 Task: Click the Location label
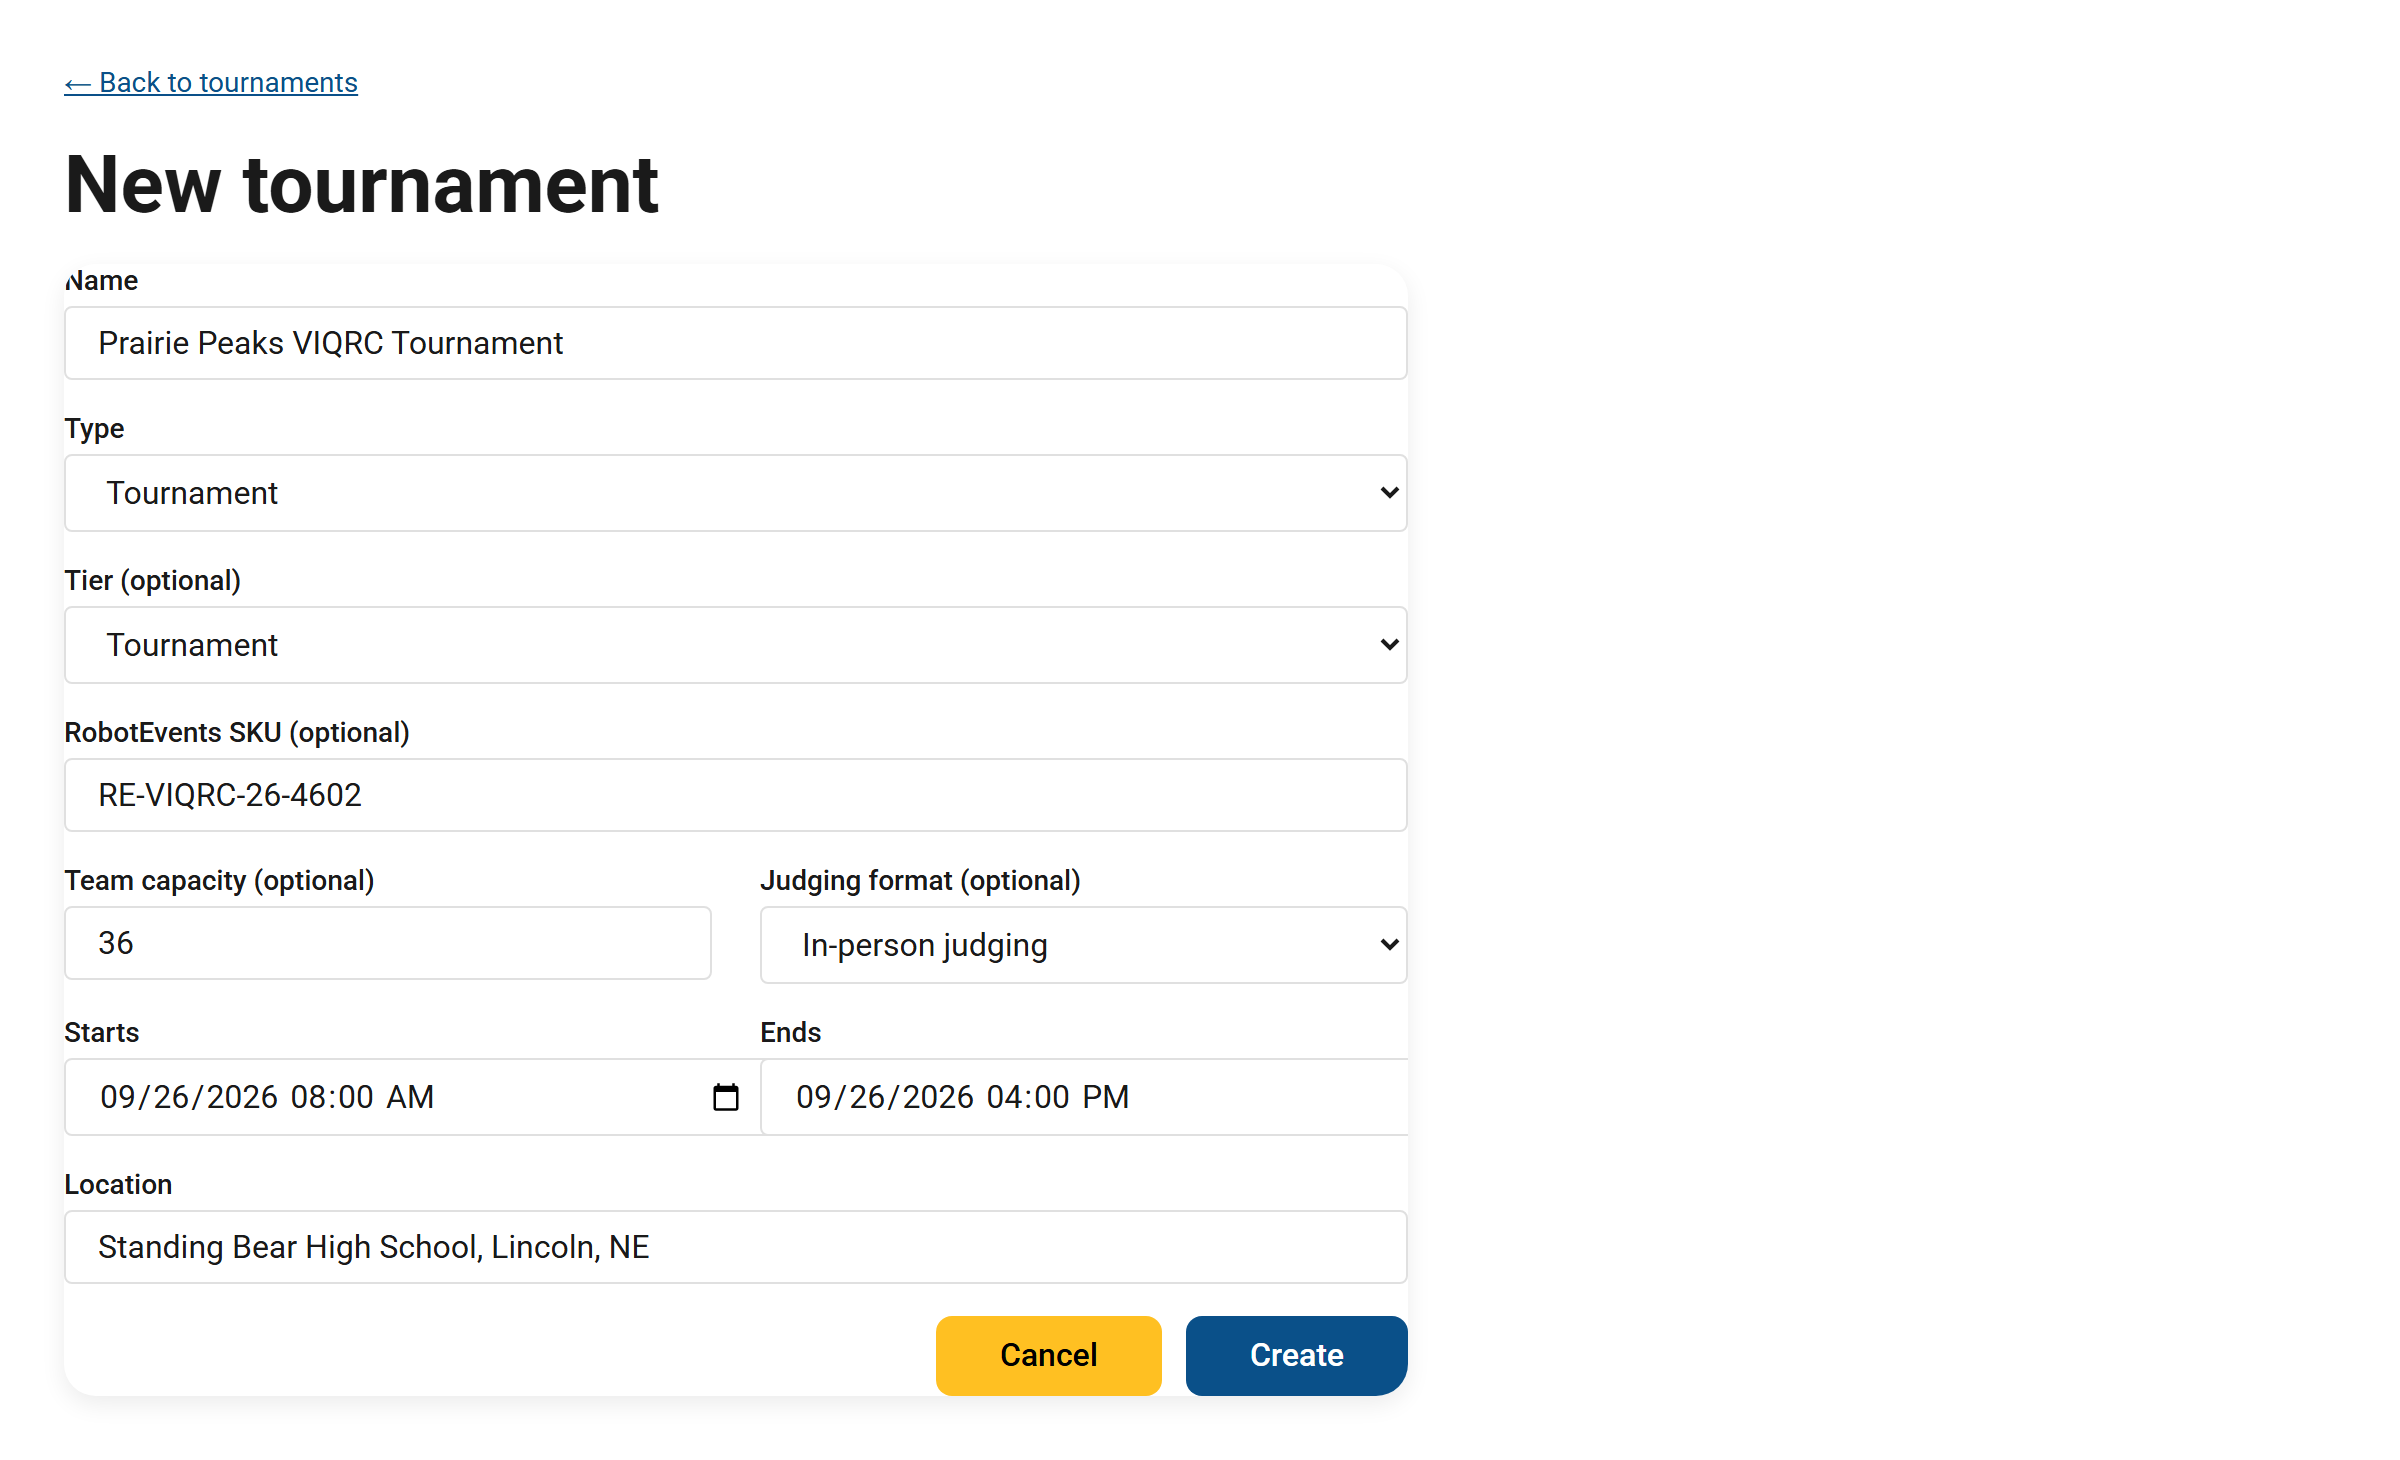[x=118, y=1184]
